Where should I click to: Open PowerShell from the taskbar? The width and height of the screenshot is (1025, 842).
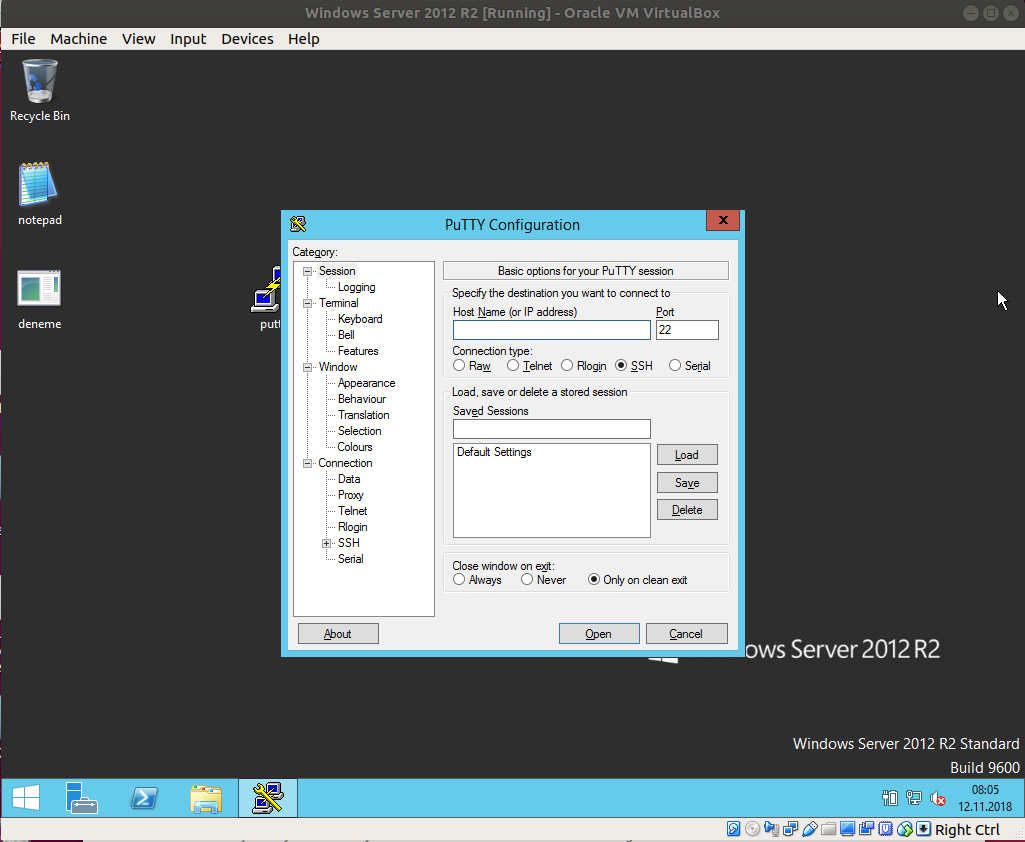tap(144, 798)
